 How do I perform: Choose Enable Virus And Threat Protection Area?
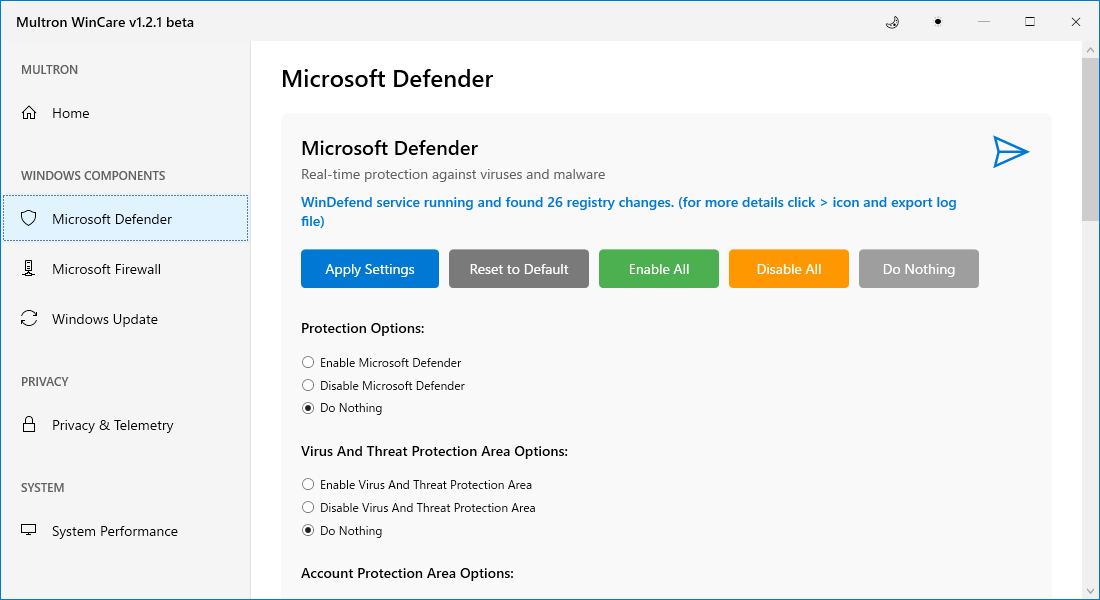point(308,485)
